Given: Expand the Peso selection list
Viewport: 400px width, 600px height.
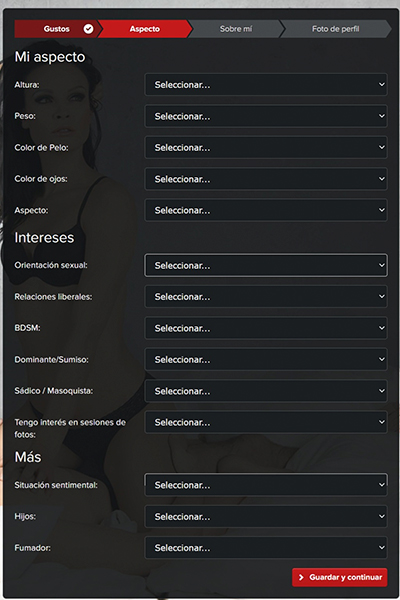Looking at the screenshot, I should click(266, 116).
